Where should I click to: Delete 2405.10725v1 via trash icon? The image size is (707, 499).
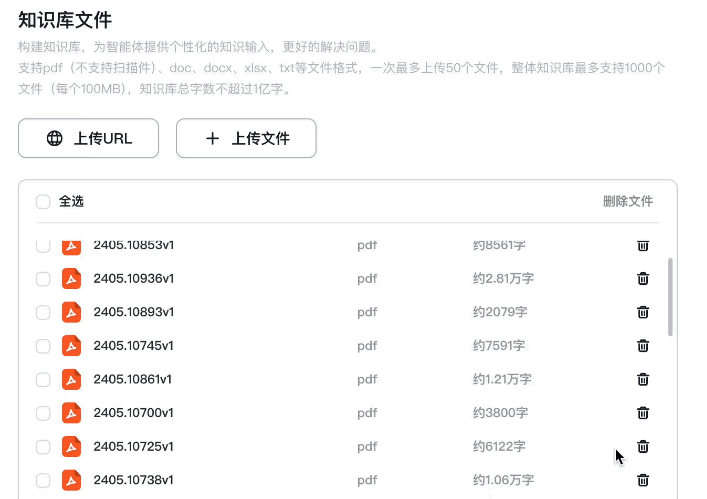pos(643,446)
